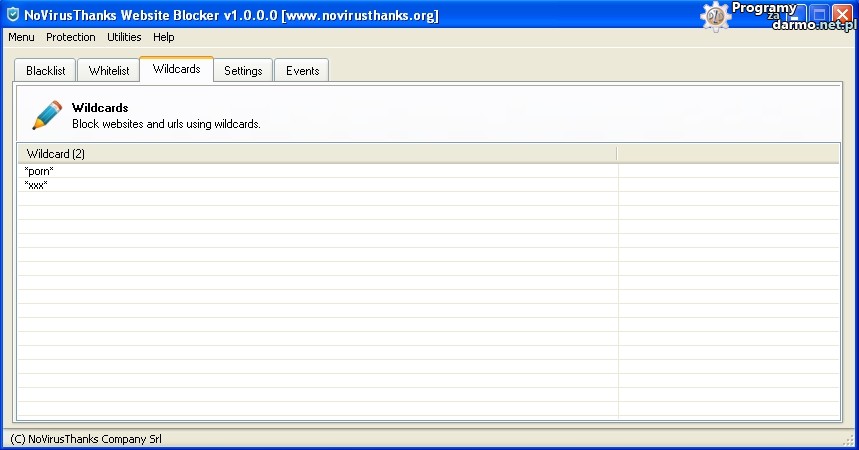Switch to the Blacklist tab
The height and width of the screenshot is (450, 859).
pos(45,71)
